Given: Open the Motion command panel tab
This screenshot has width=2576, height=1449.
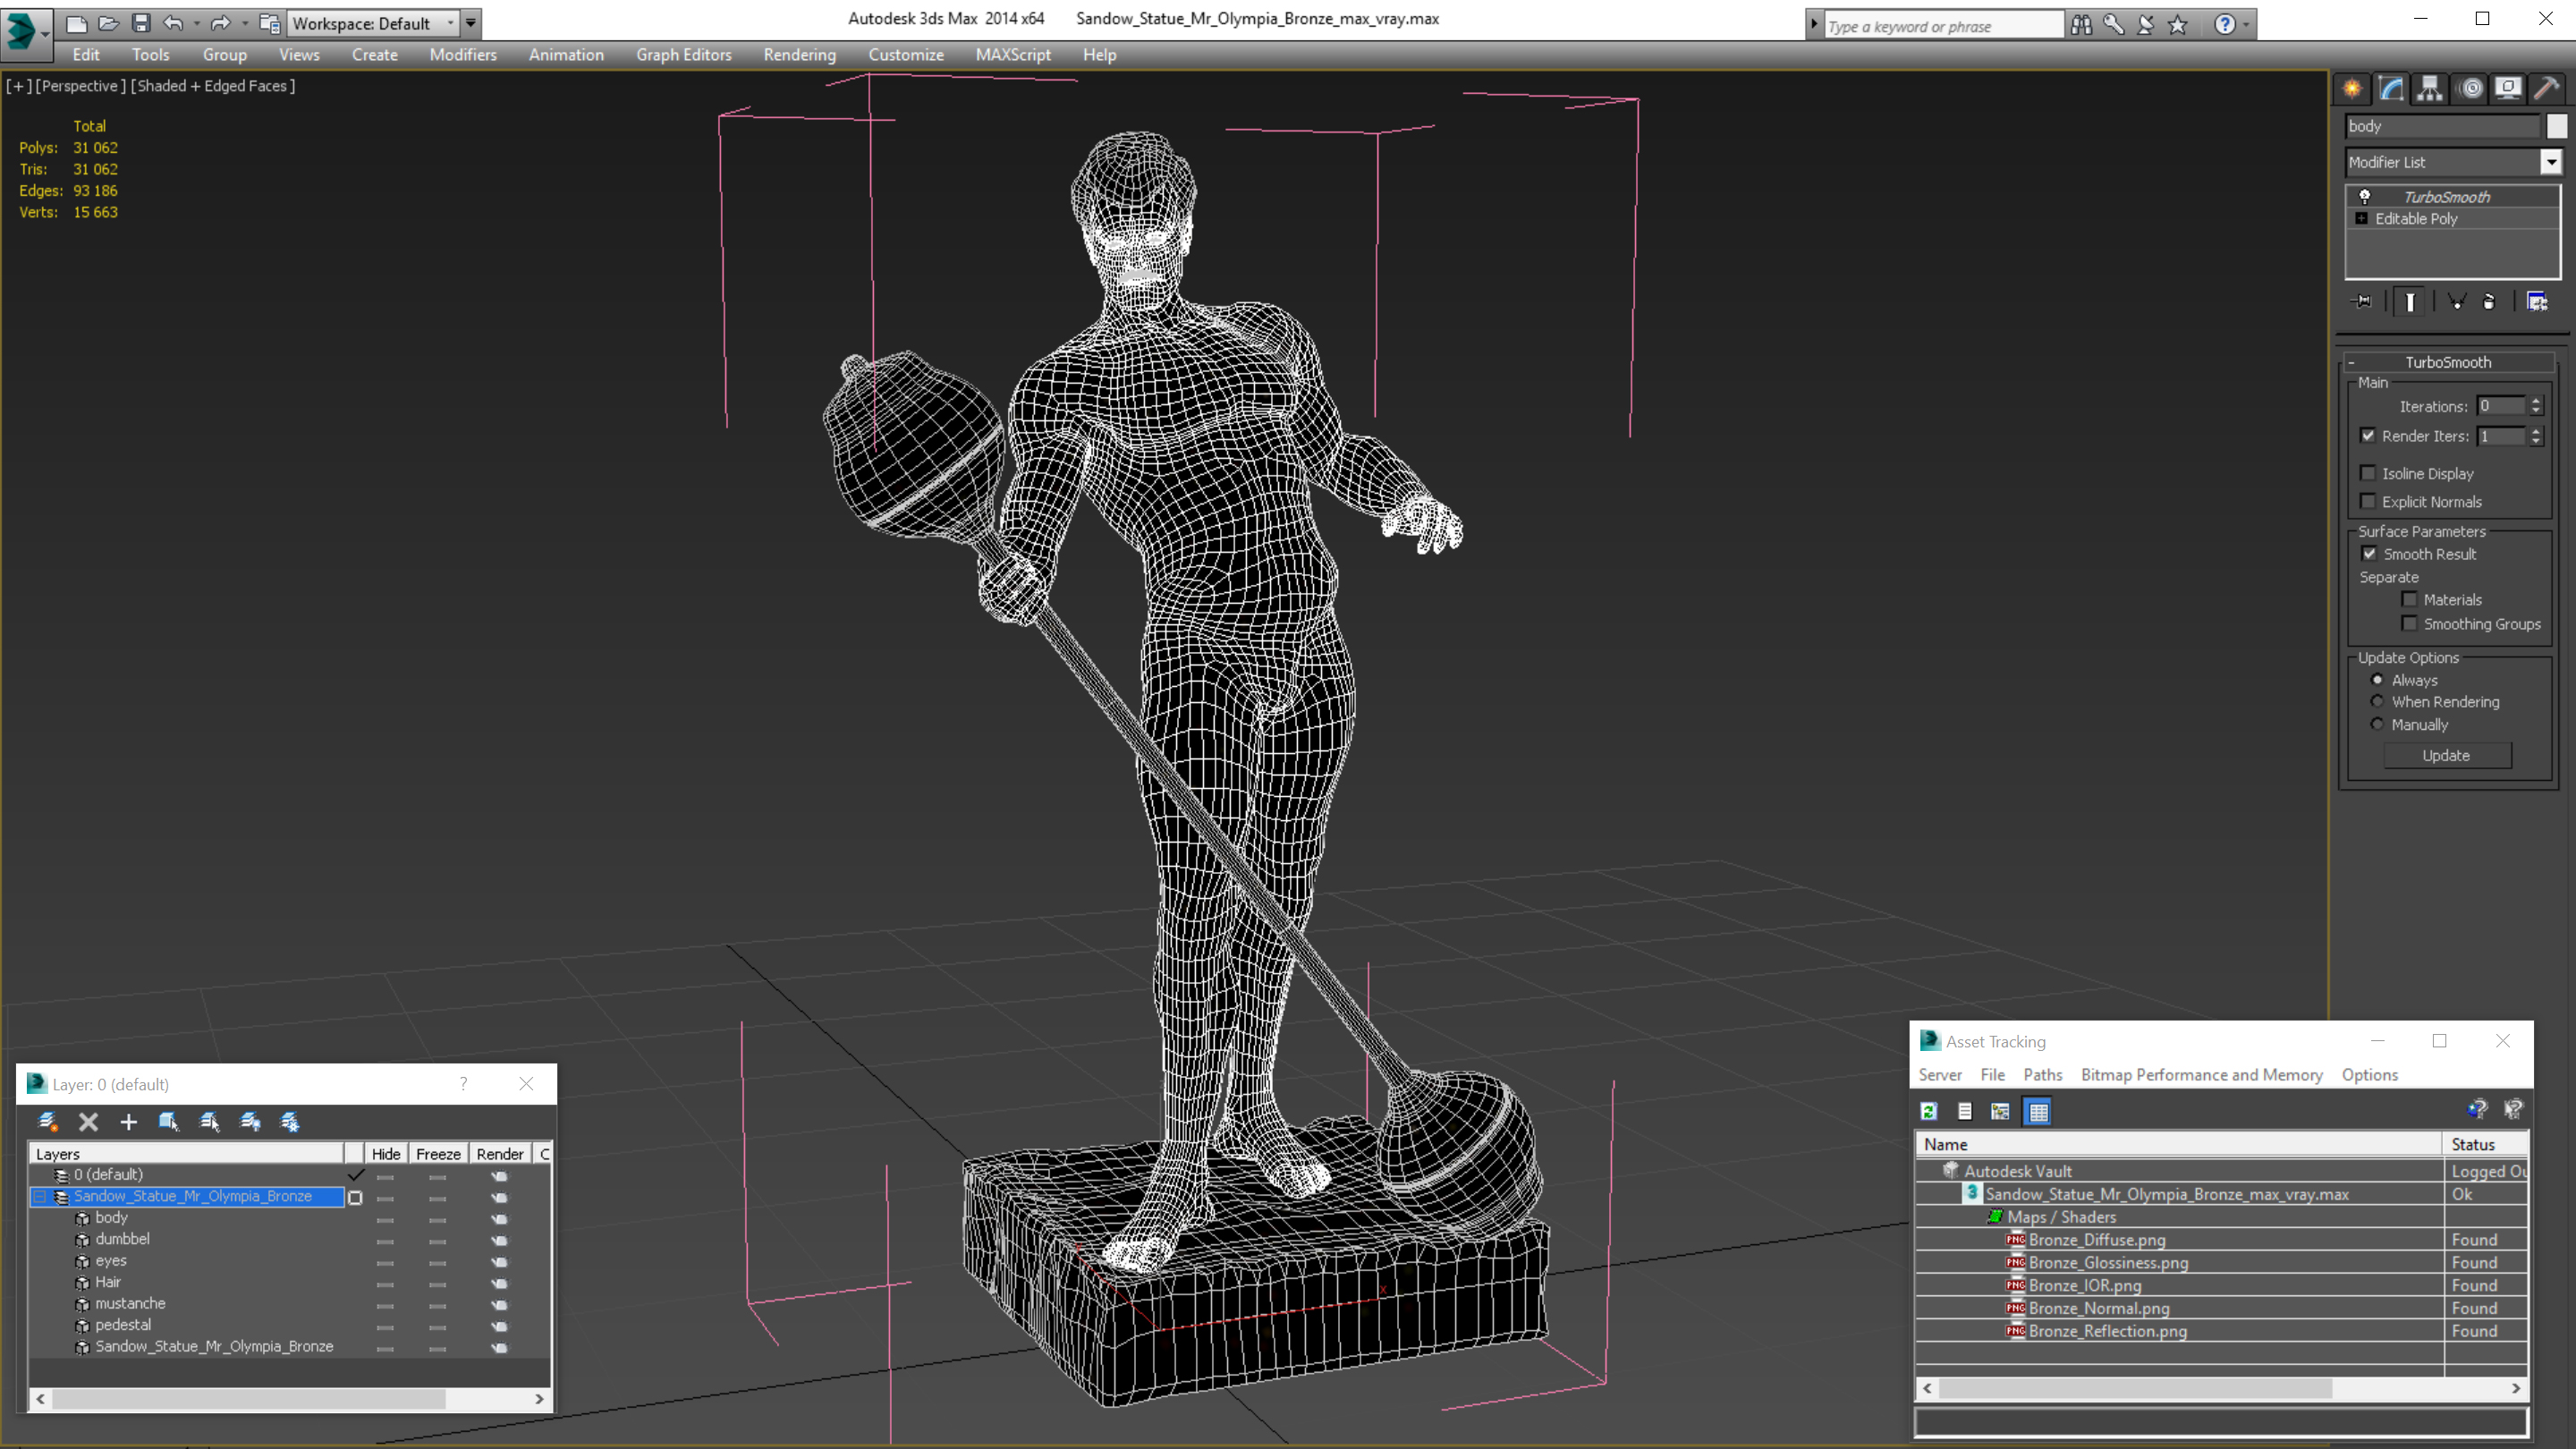Looking at the screenshot, I should click(x=2470, y=89).
